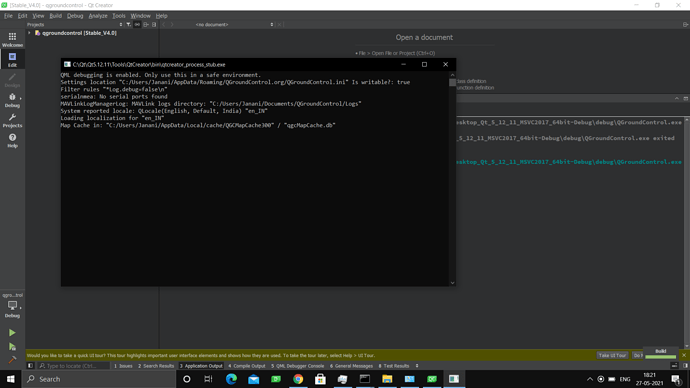Switch to the Issues output pane
The height and width of the screenshot is (388, 690).
click(123, 366)
